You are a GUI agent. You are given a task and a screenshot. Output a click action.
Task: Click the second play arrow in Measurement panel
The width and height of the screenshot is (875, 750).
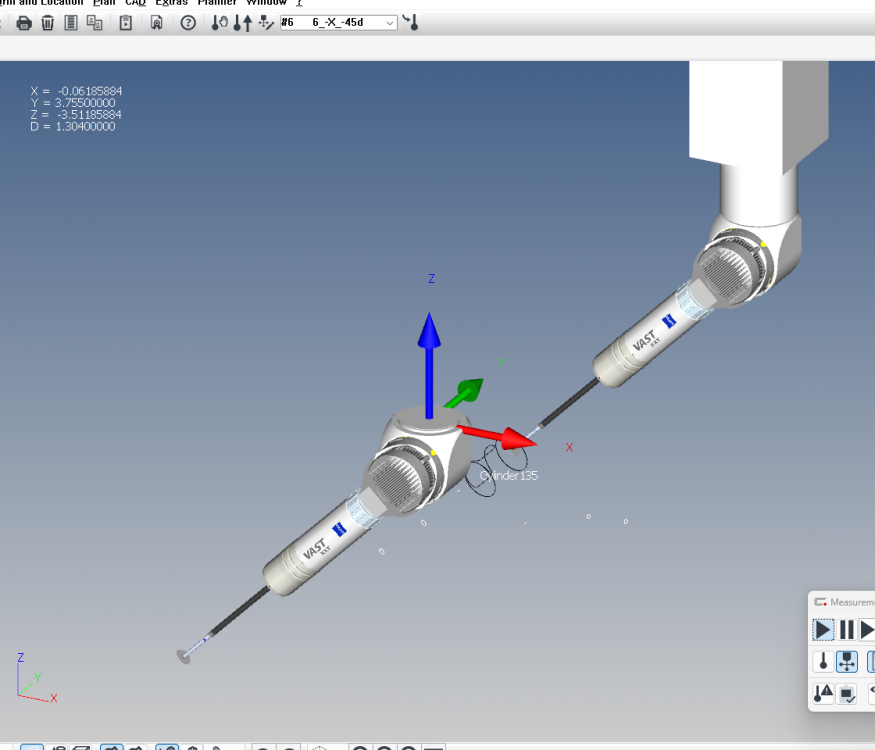867,630
